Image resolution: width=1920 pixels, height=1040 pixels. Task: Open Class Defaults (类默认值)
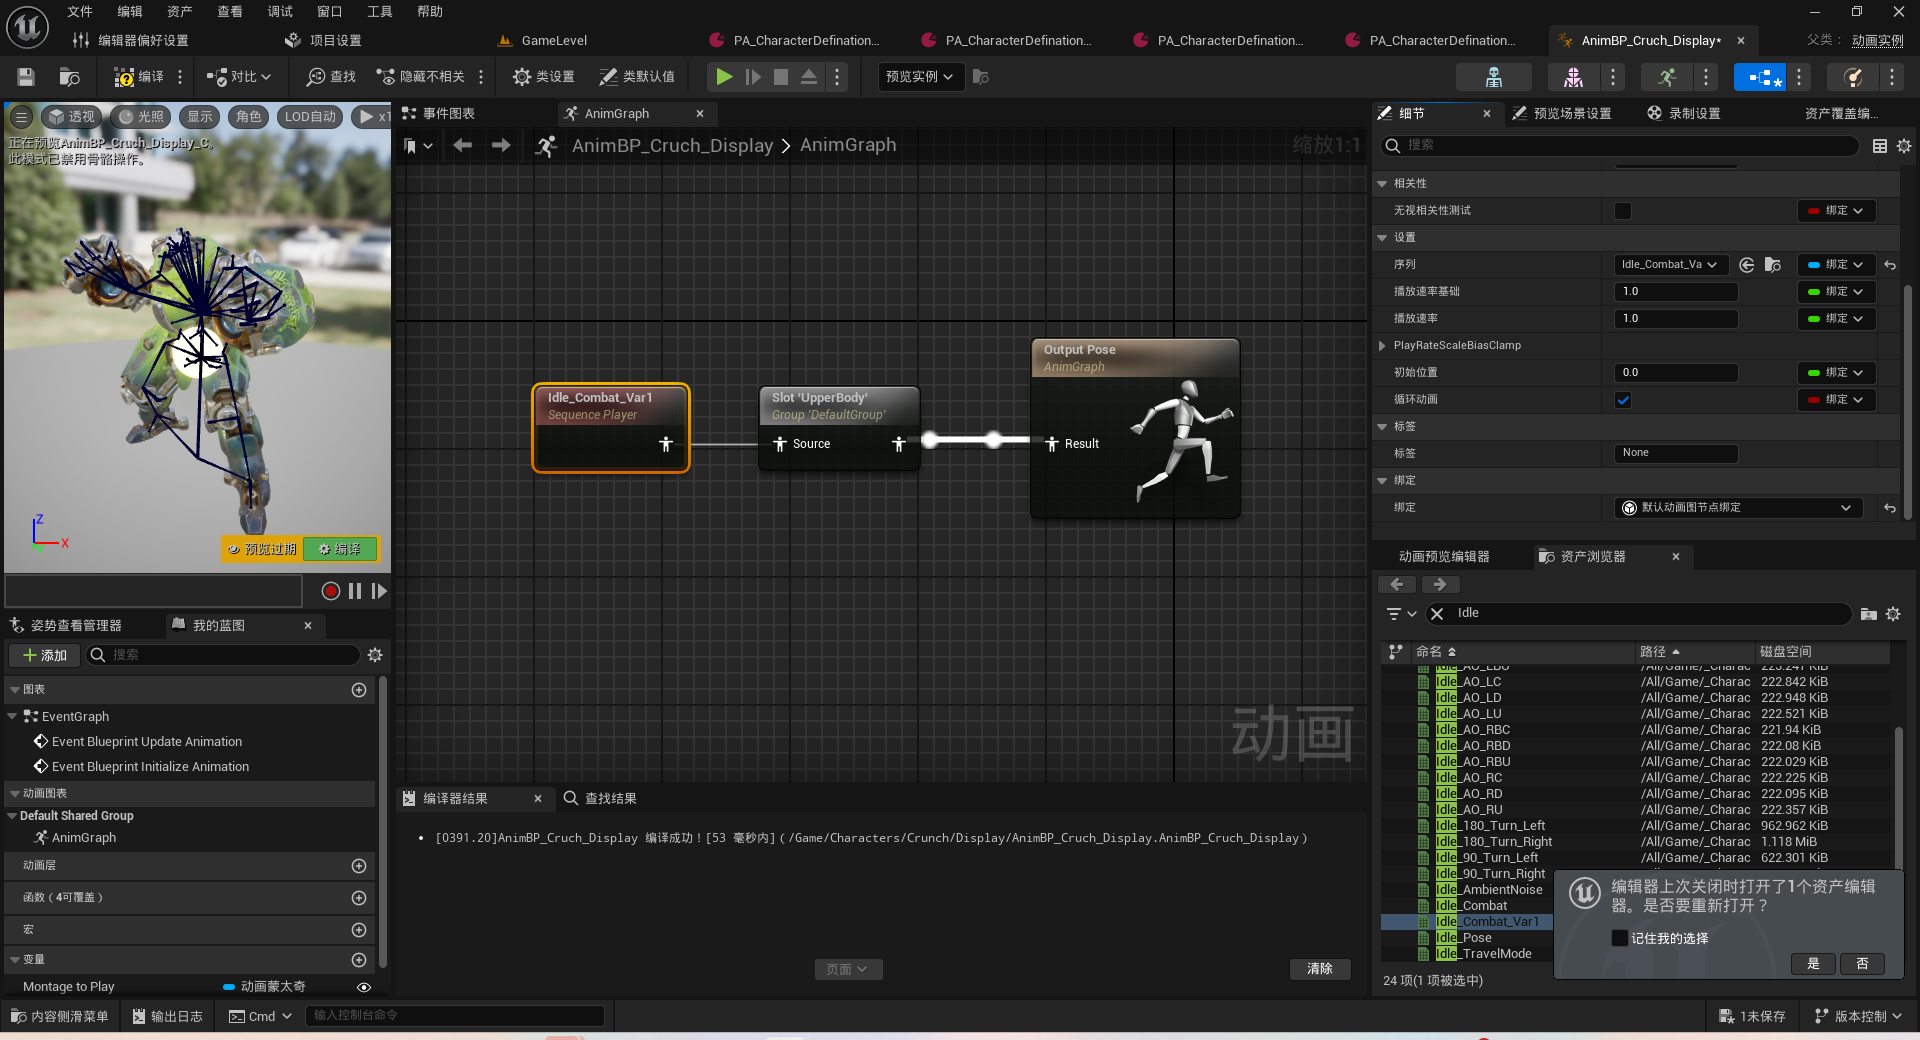[637, 77]
